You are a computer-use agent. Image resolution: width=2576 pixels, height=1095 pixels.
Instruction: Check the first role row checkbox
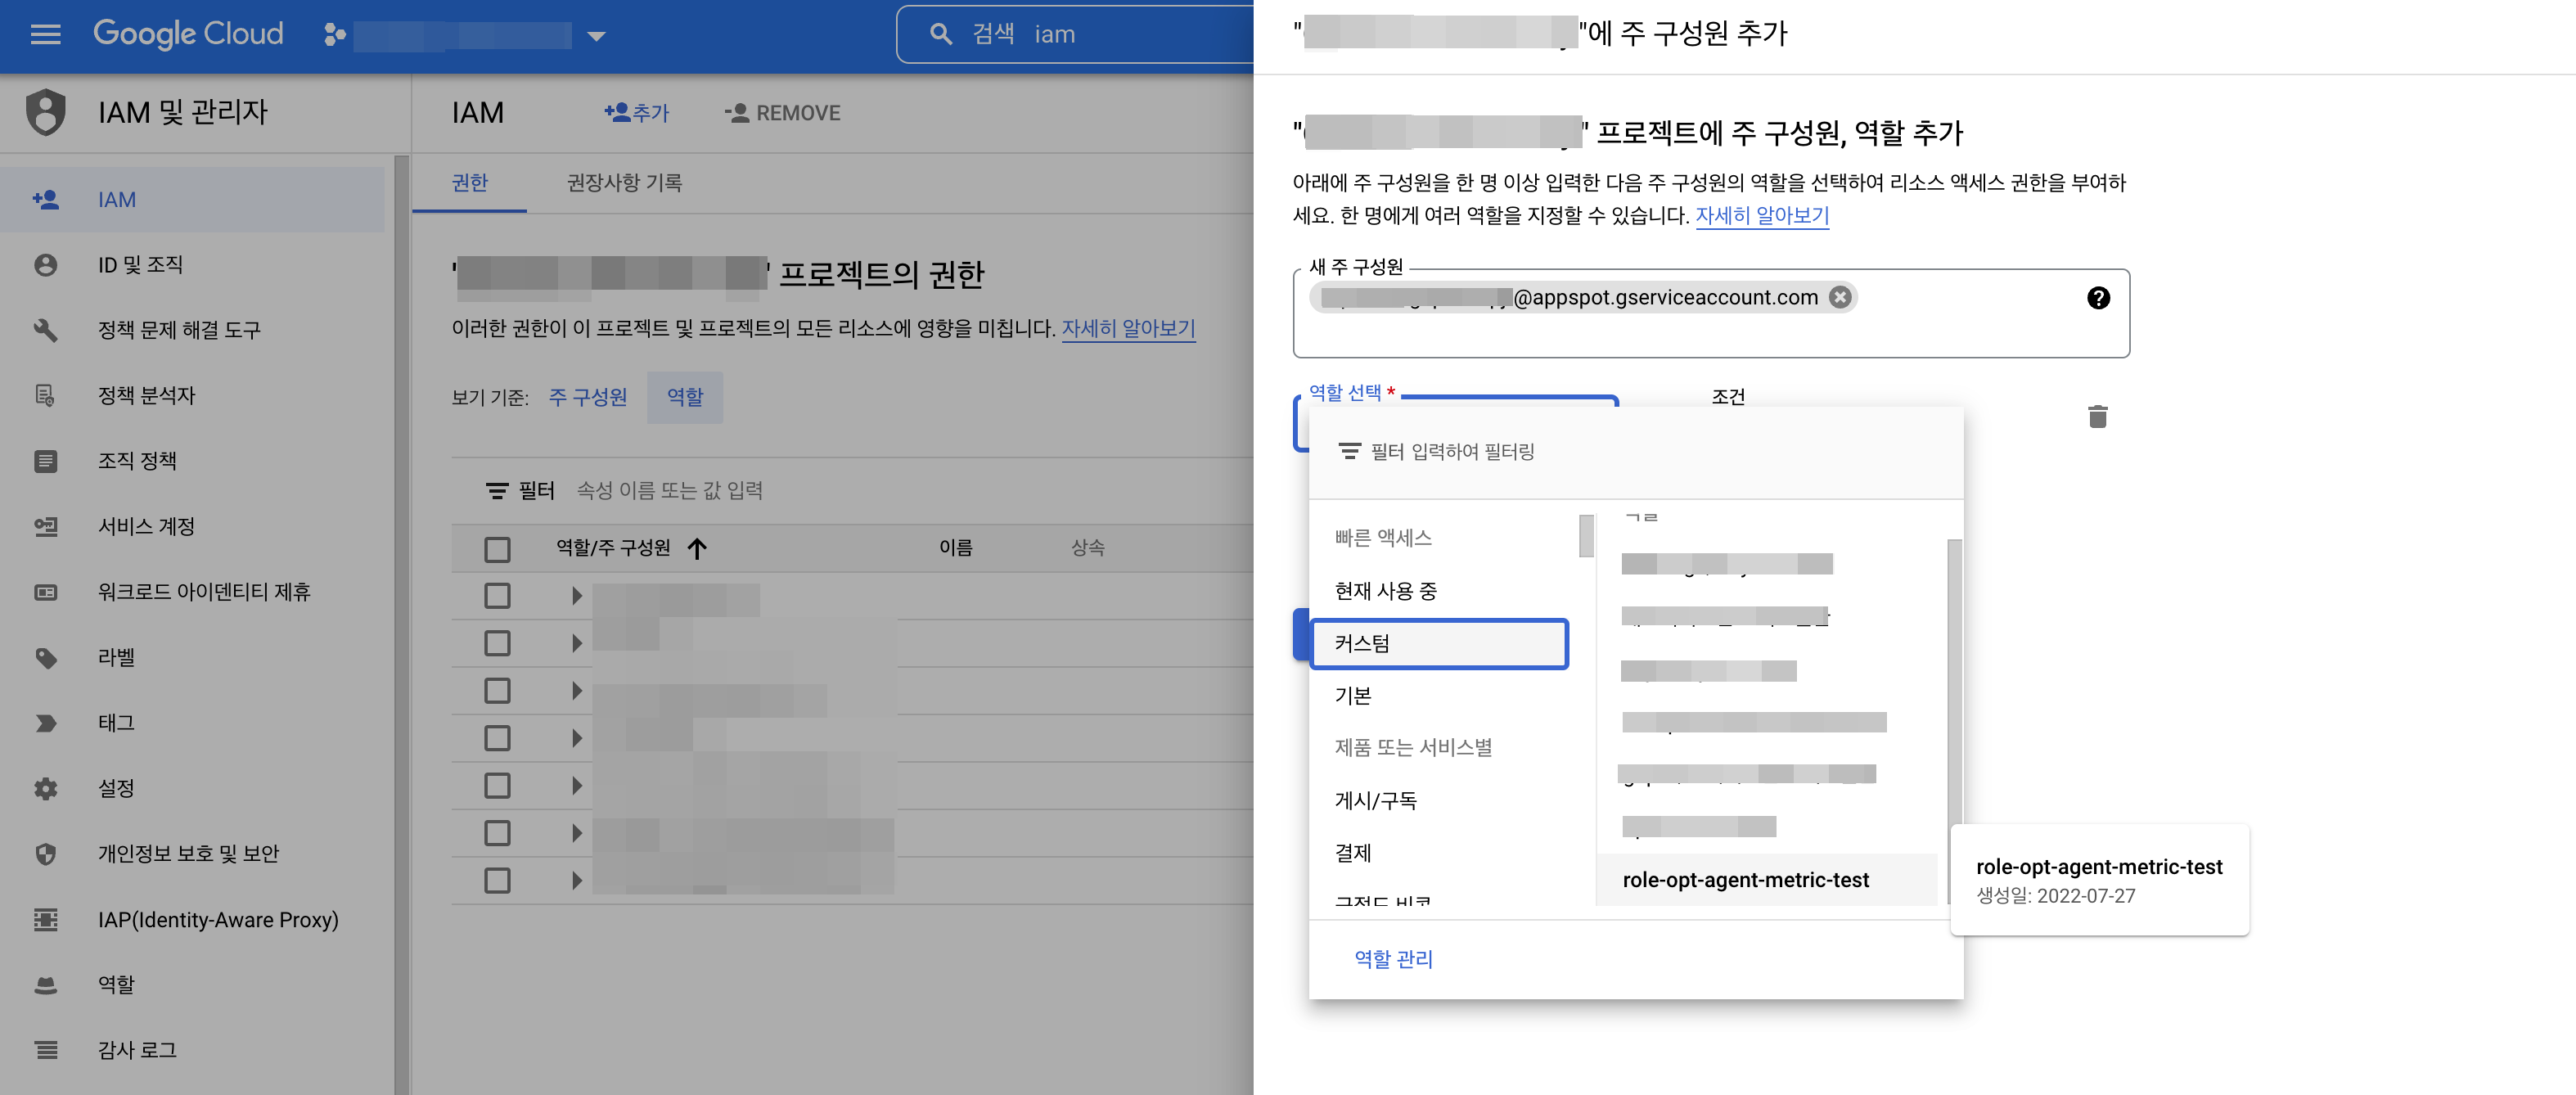coord(497,596)
